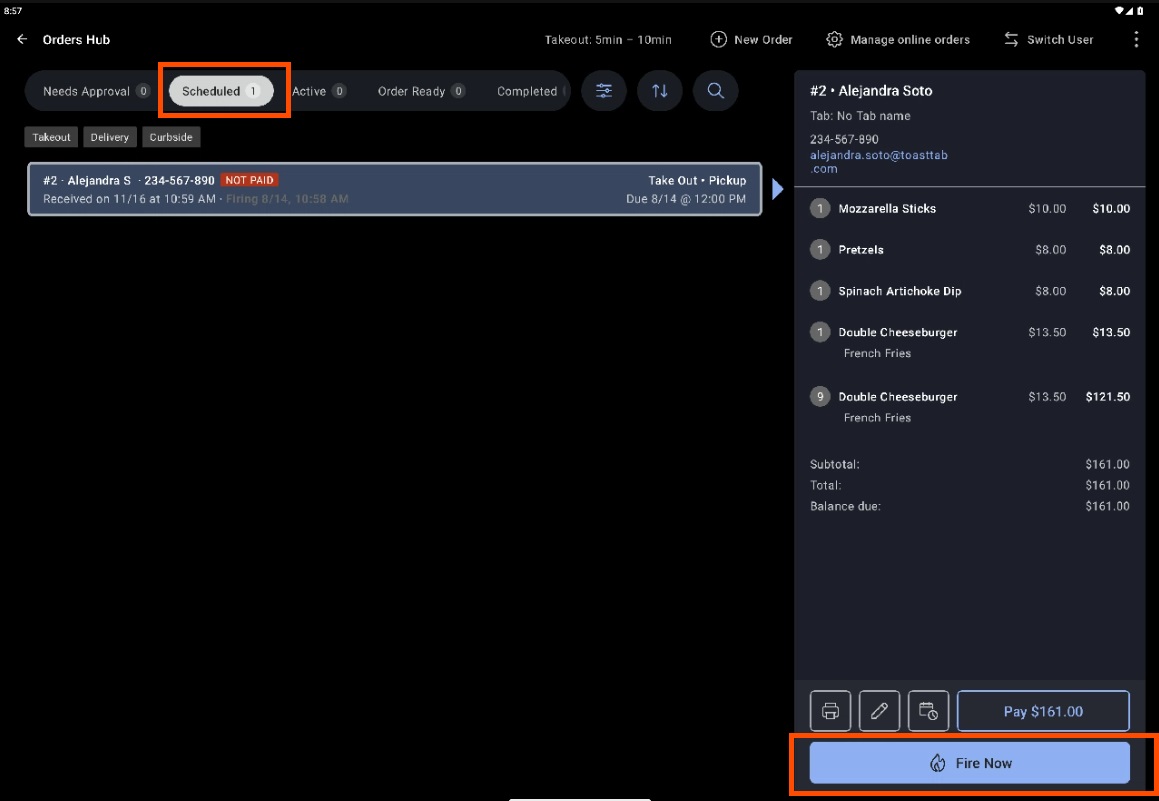Screen dimensions: 1159x801
Task: Click the print receipt icon
Action: tap(830, 711)
